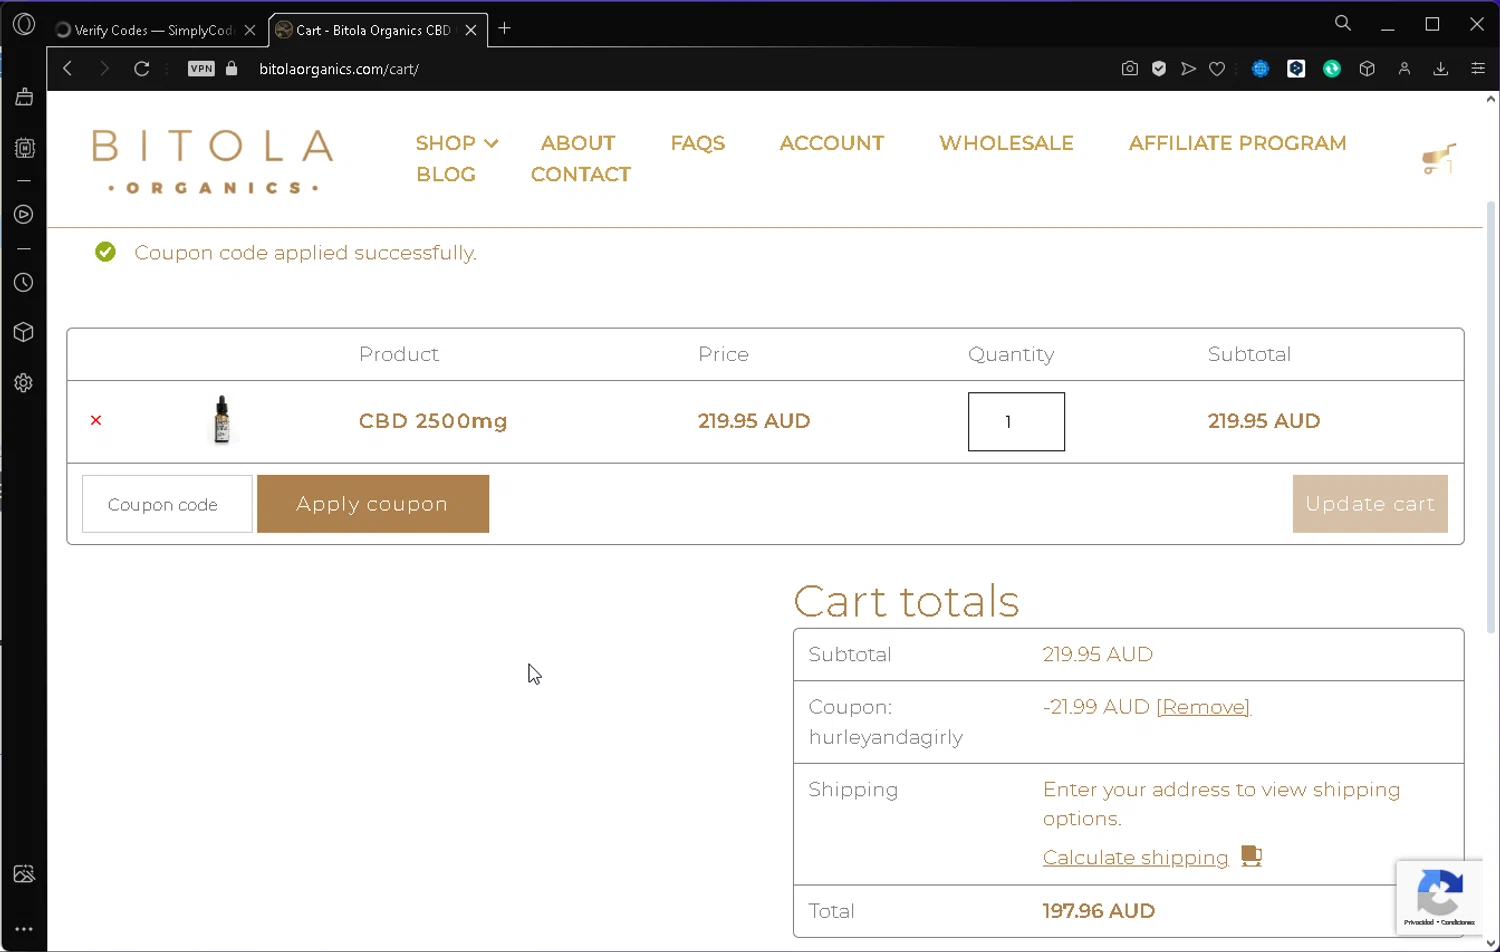Remove the hurleyandagirly coupon

pyautogui.click(x=1203, y=707)
